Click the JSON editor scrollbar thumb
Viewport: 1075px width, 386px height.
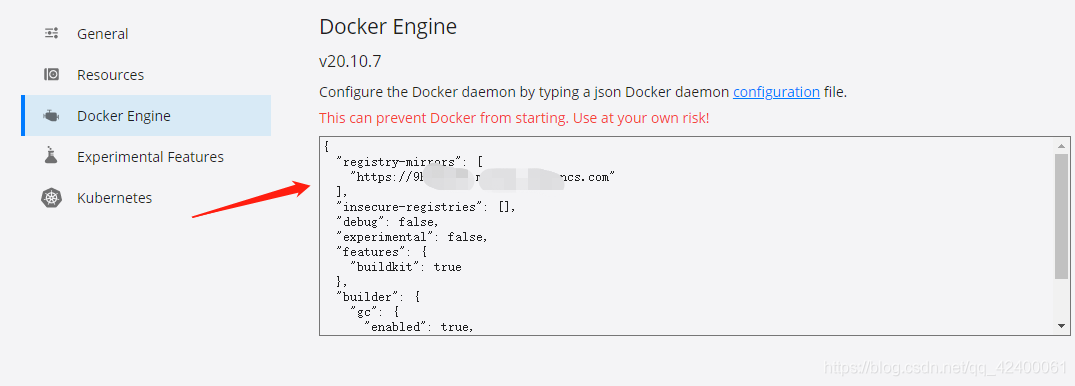click(1061, 216)
